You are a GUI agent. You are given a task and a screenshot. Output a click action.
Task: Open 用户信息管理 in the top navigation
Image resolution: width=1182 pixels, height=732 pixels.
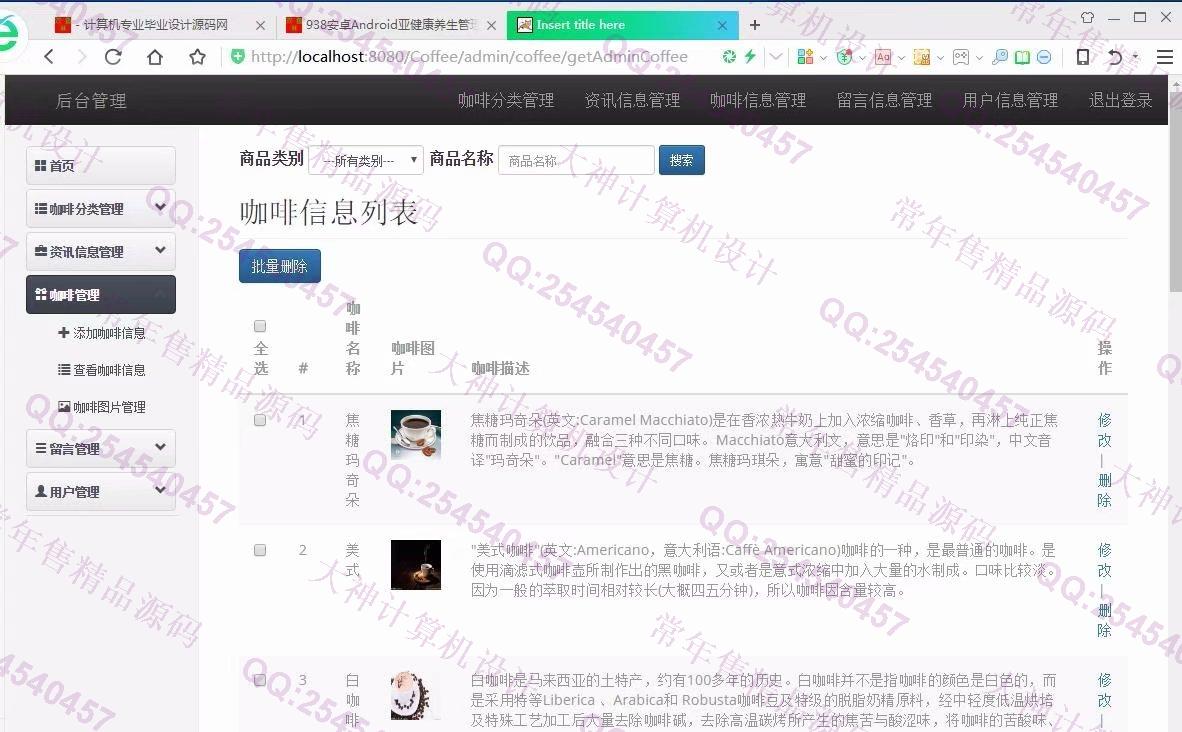(x=1010, y=100)
